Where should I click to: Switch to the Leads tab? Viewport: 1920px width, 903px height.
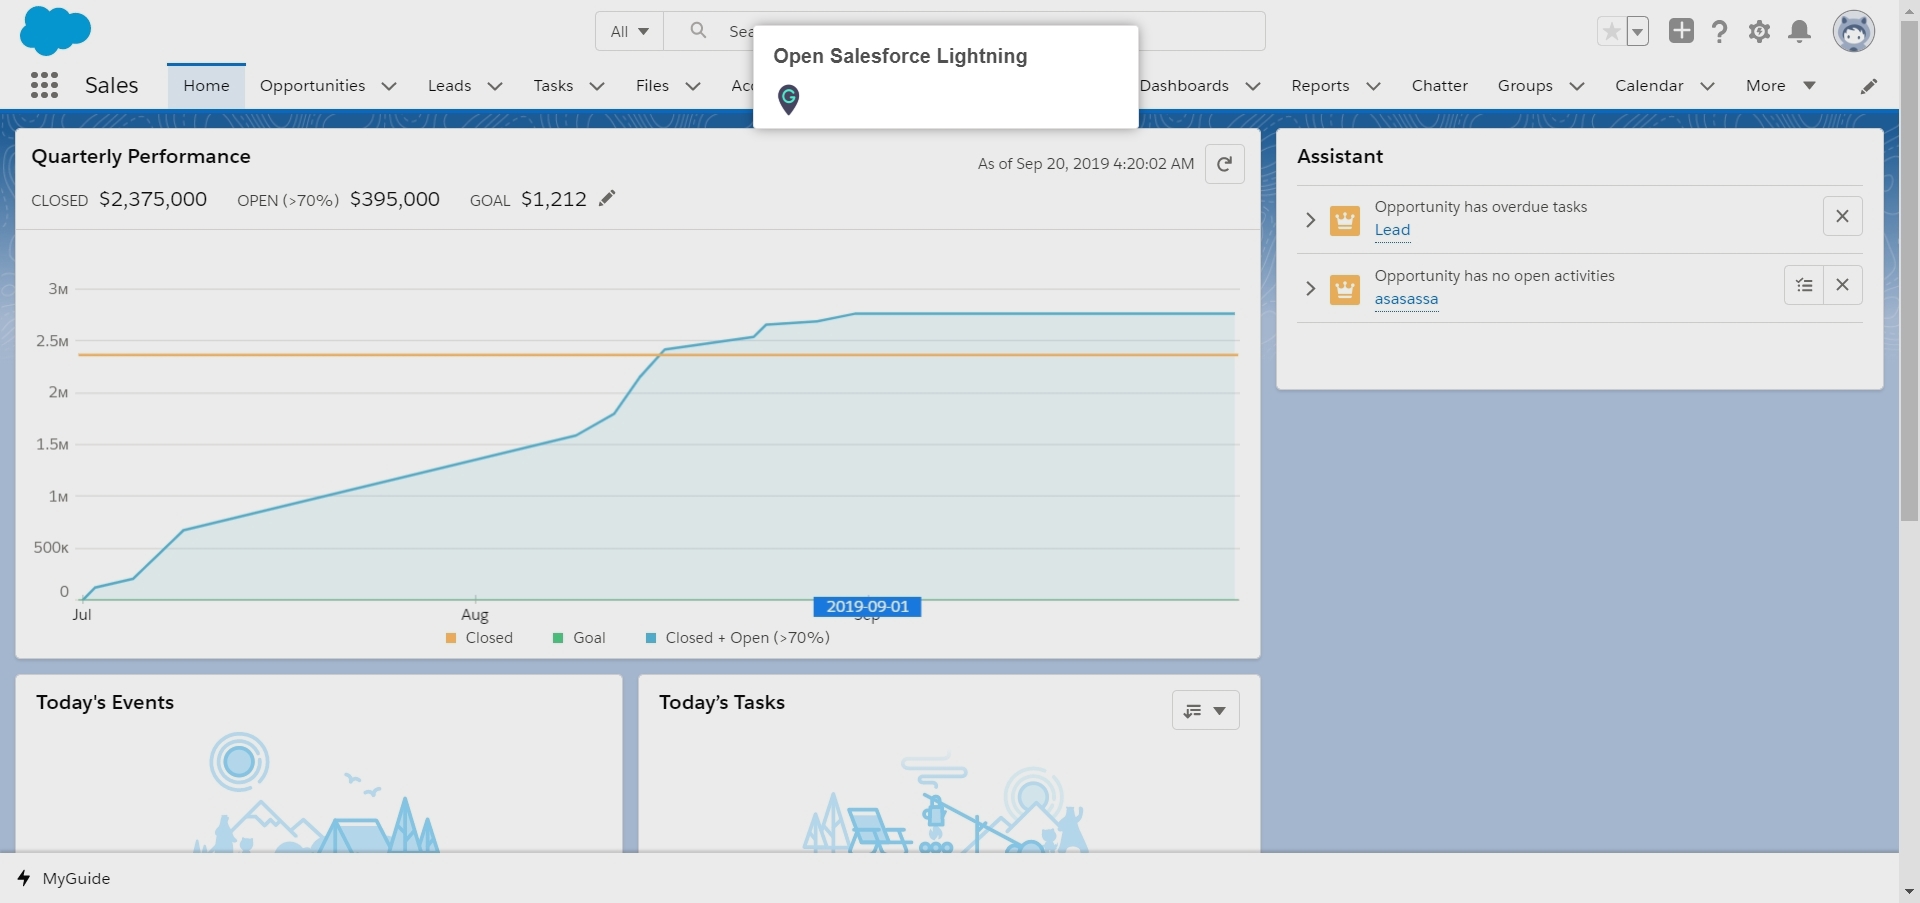click(x=449, y=86)
